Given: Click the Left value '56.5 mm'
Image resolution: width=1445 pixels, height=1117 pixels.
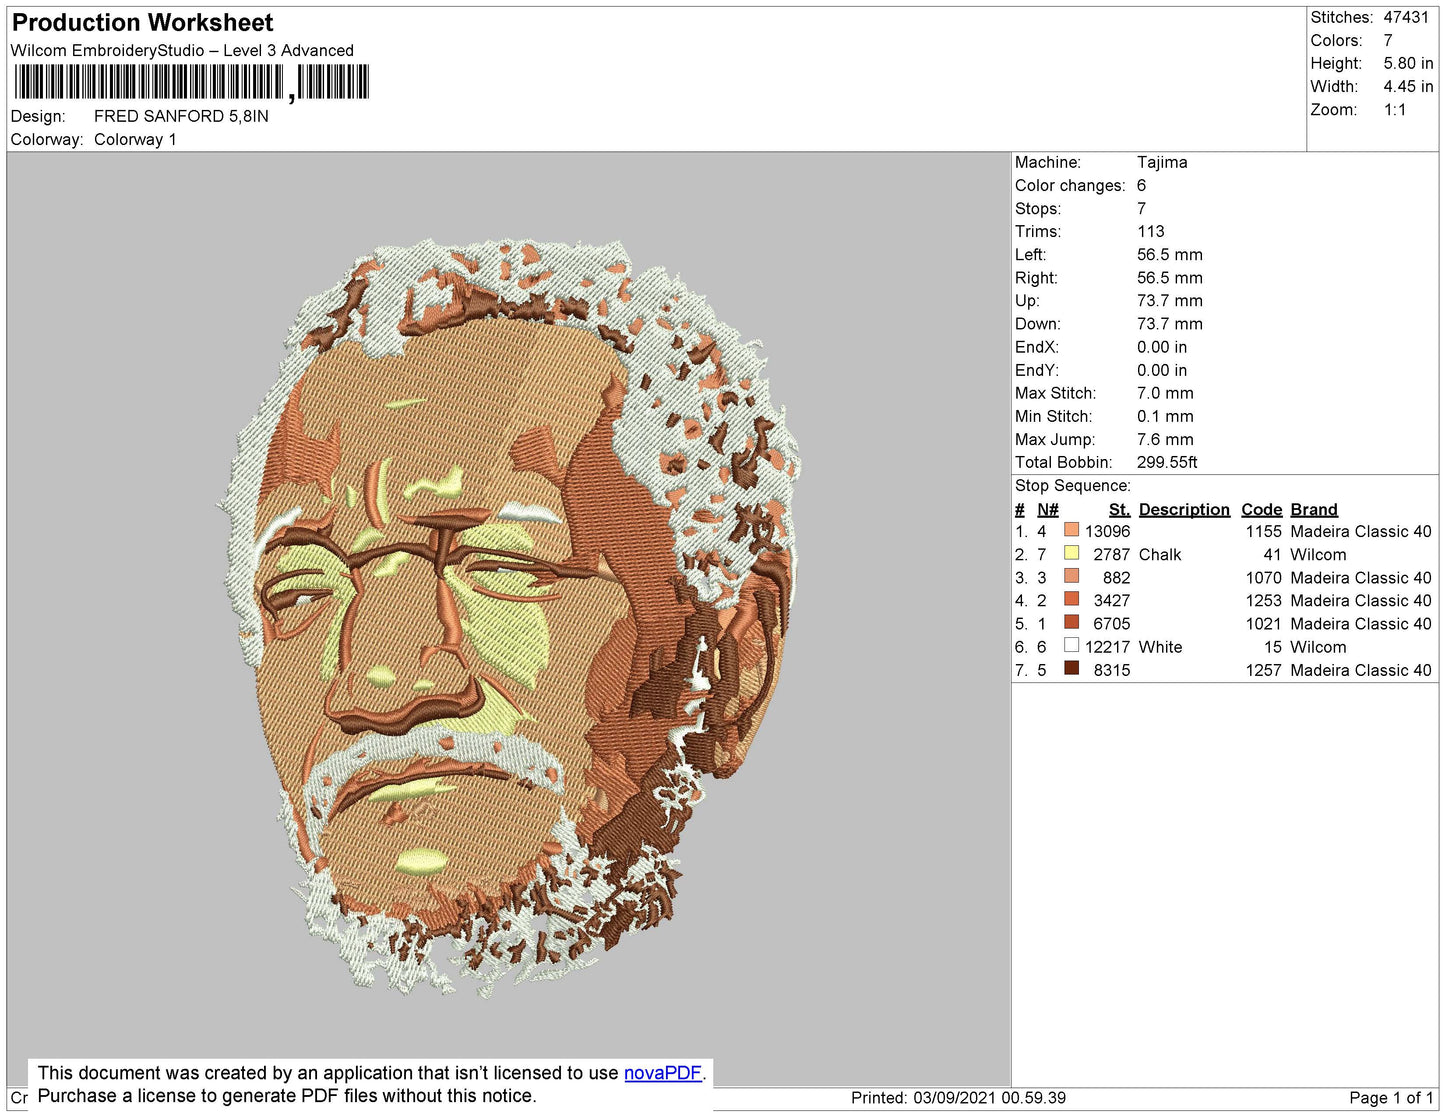Looking at the screenshot, I should (1170, 254).
